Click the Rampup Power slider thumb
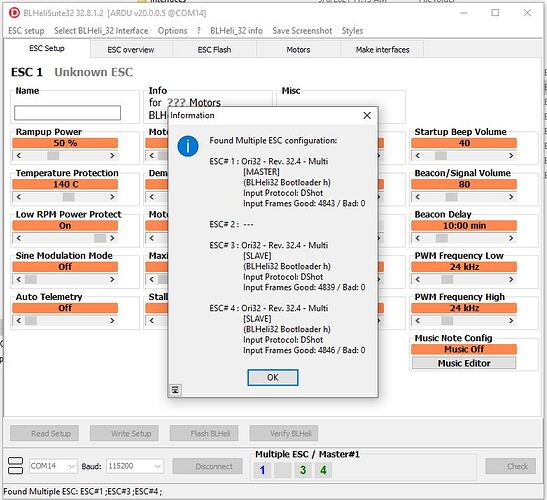Viewport: 547px width, 500px height. 53,156
